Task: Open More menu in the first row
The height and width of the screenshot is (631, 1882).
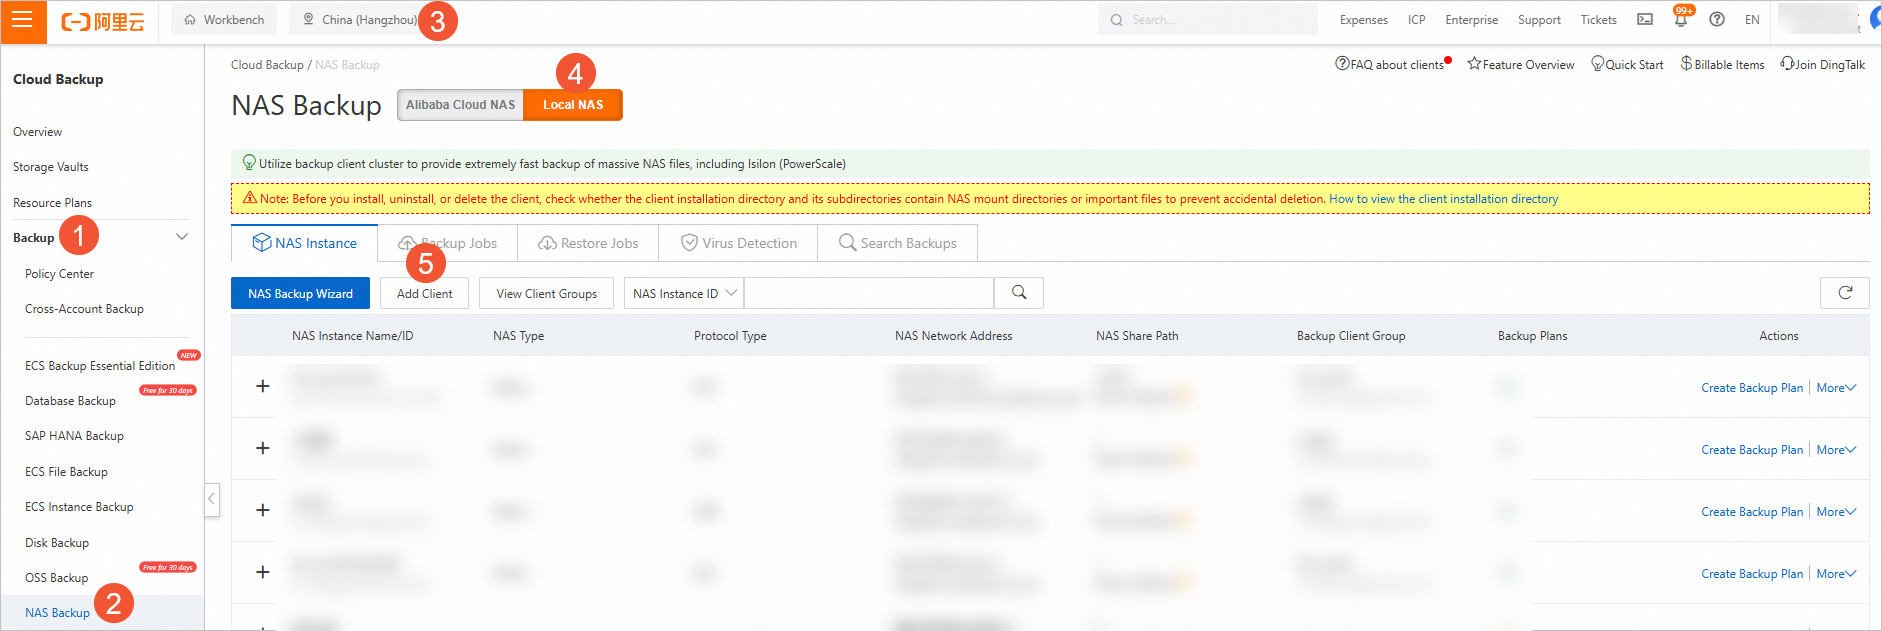Action: 1836,388
